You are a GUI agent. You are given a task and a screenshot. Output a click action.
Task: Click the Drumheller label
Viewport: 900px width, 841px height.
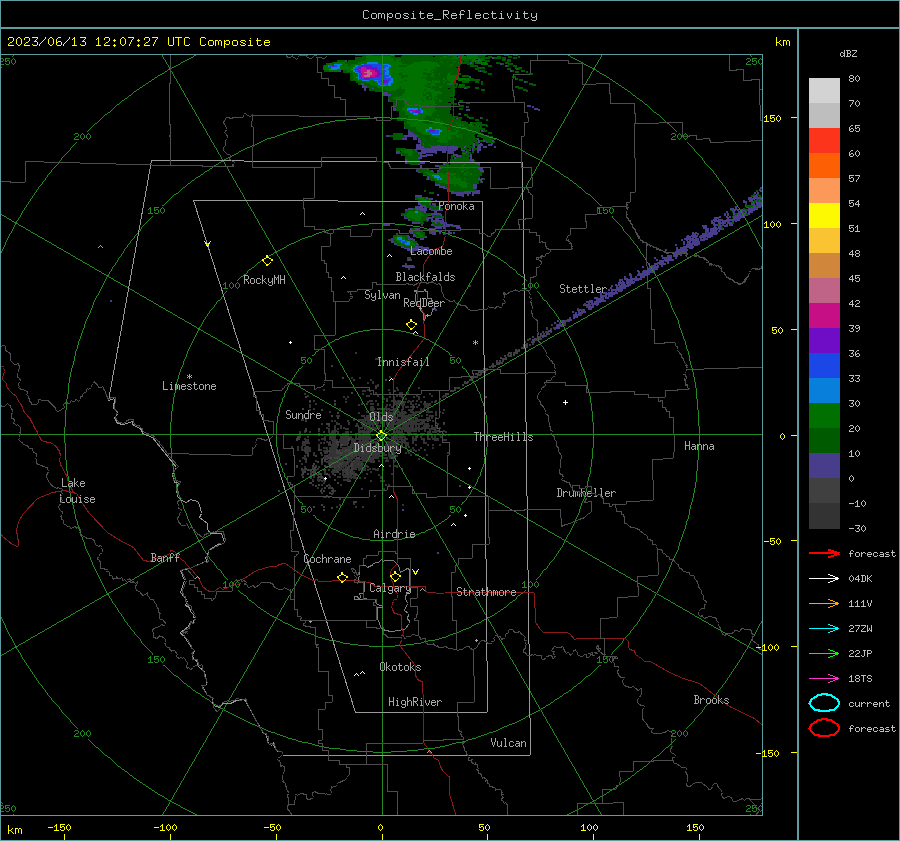click(586, 493)
